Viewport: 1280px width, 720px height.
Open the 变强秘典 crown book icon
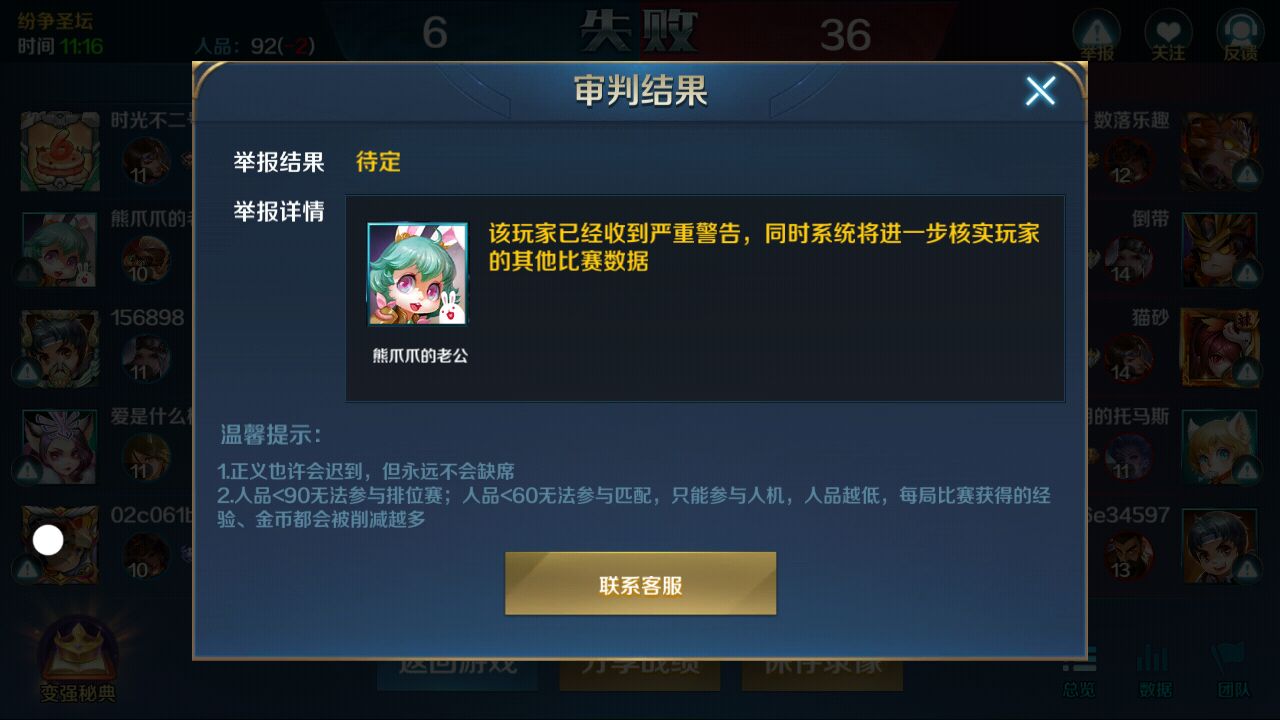78,659
